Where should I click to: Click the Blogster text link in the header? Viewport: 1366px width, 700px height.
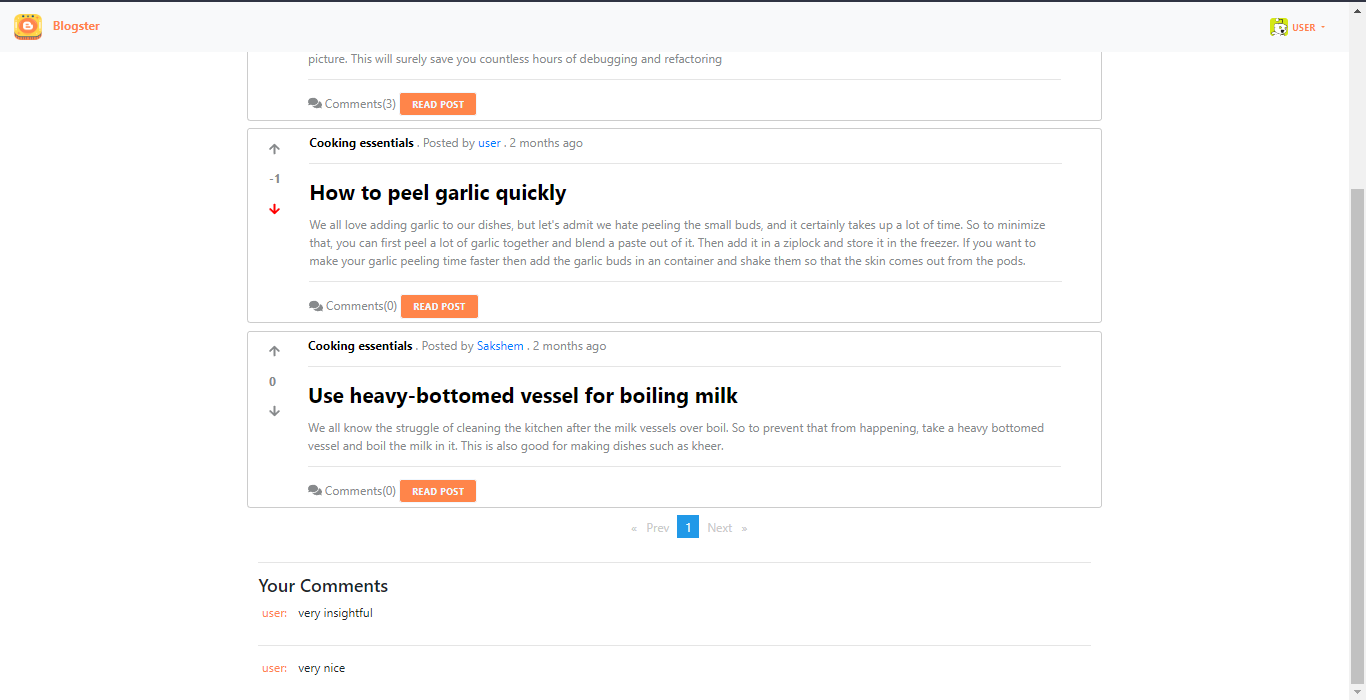[x=76, y=26]
